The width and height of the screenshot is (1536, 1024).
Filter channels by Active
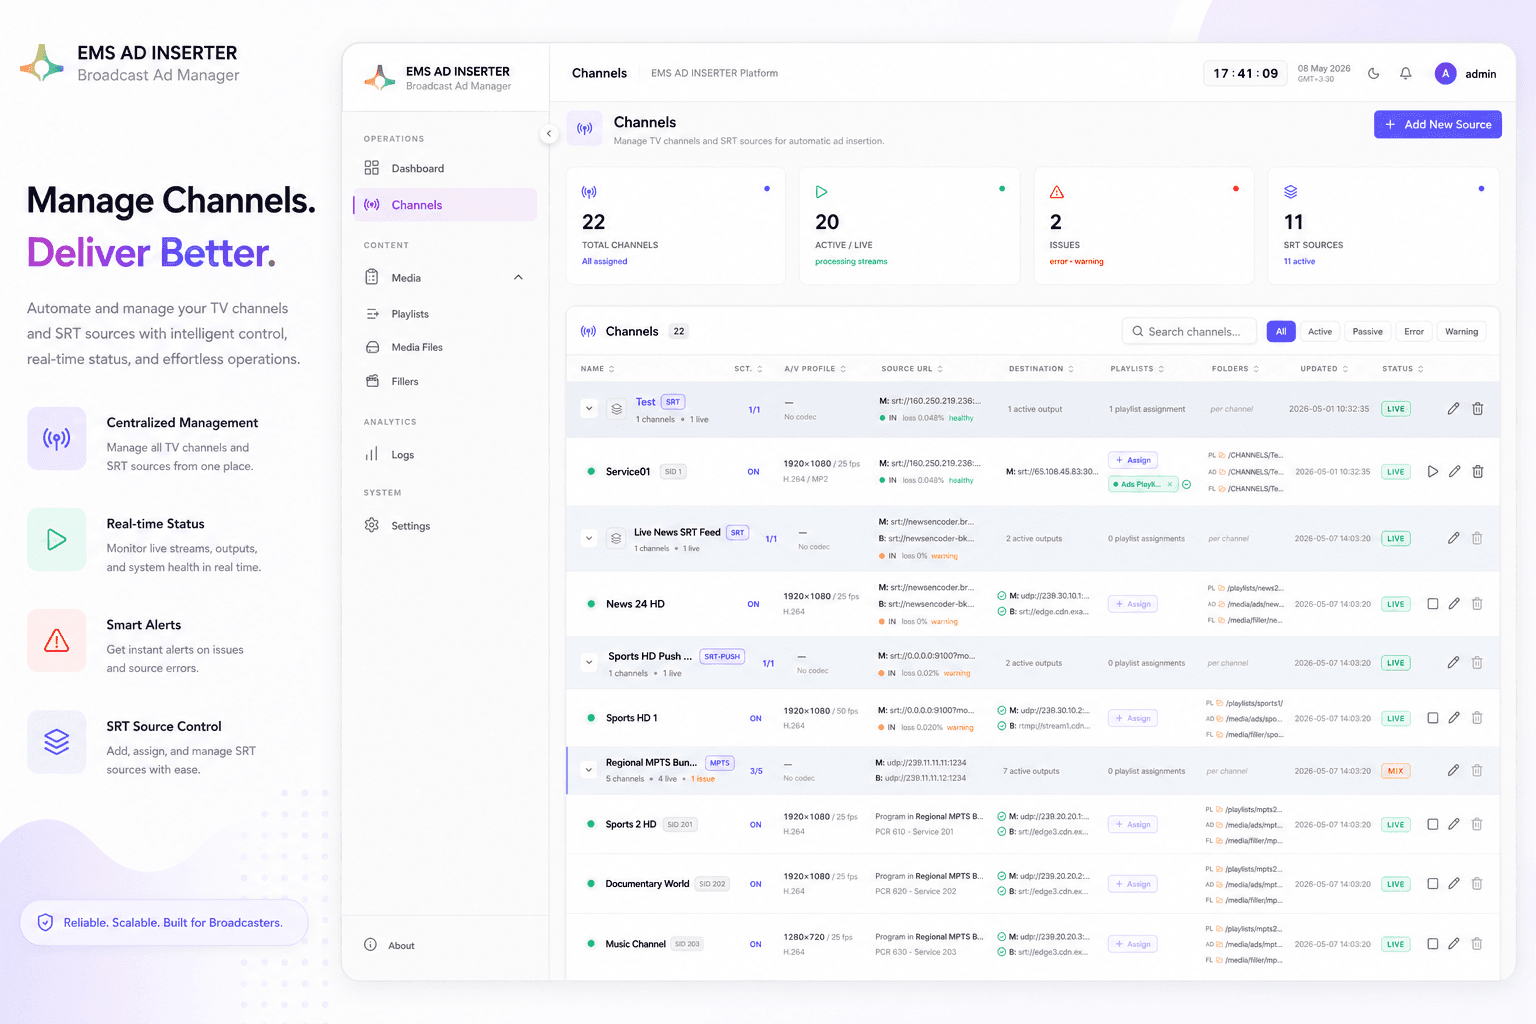[1320, 331]
